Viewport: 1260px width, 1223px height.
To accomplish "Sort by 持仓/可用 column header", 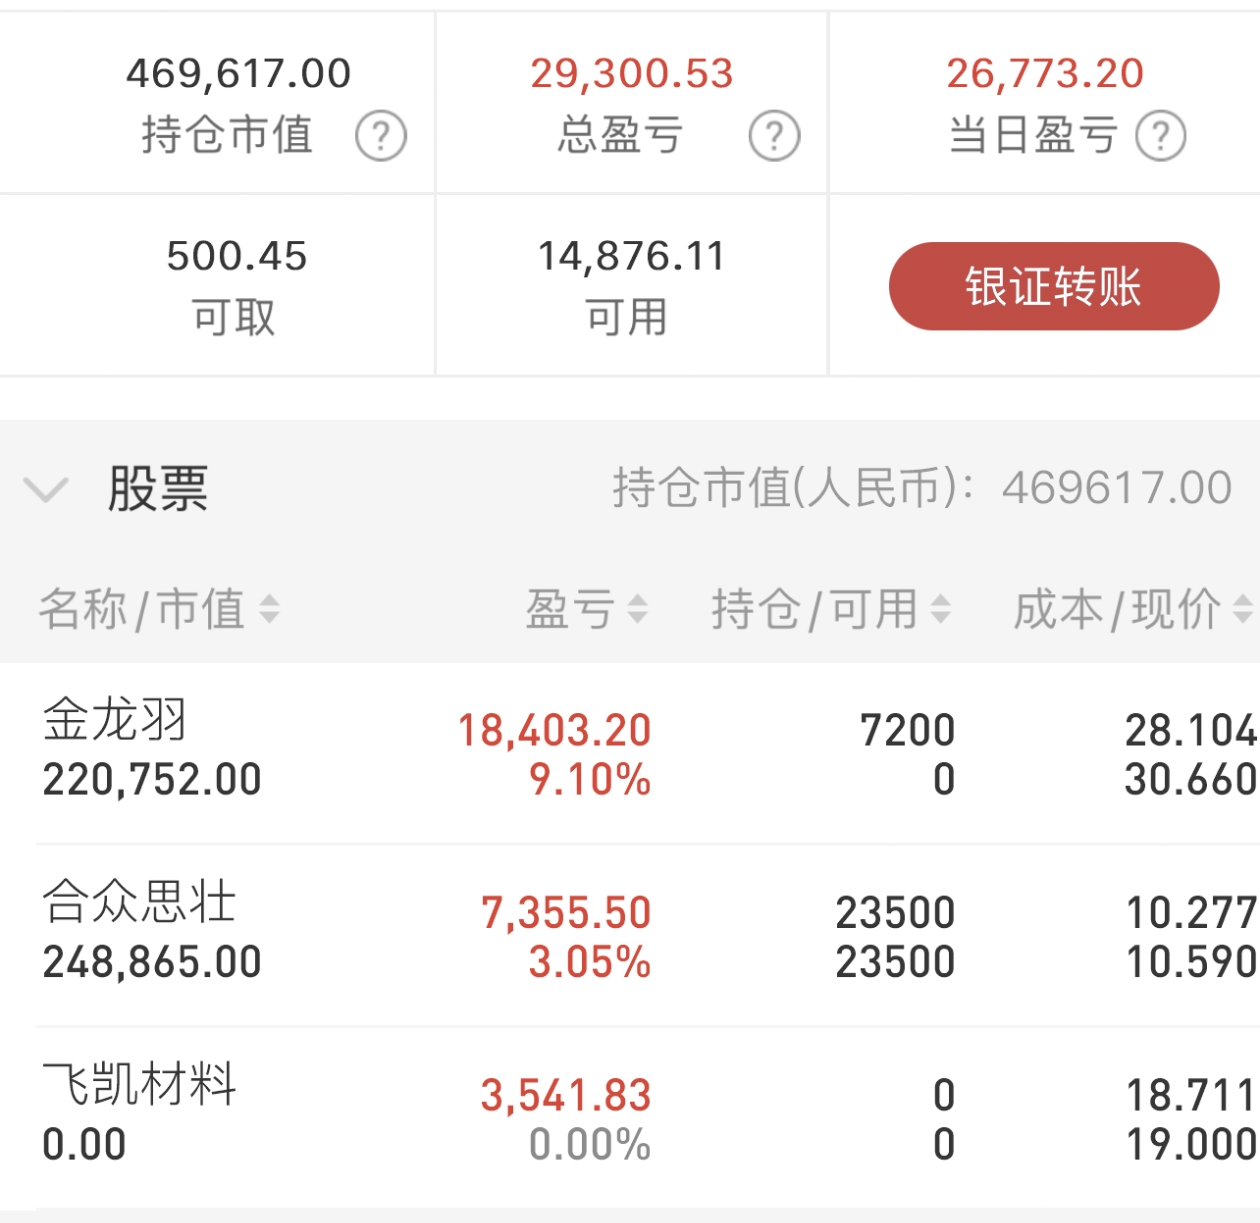I will pyautogui.click(x=815, y=609).
